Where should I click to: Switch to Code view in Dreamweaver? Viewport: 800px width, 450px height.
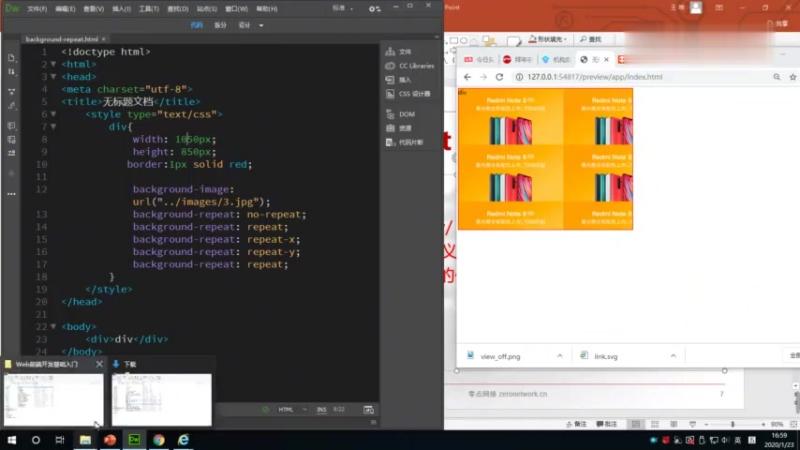196,25
